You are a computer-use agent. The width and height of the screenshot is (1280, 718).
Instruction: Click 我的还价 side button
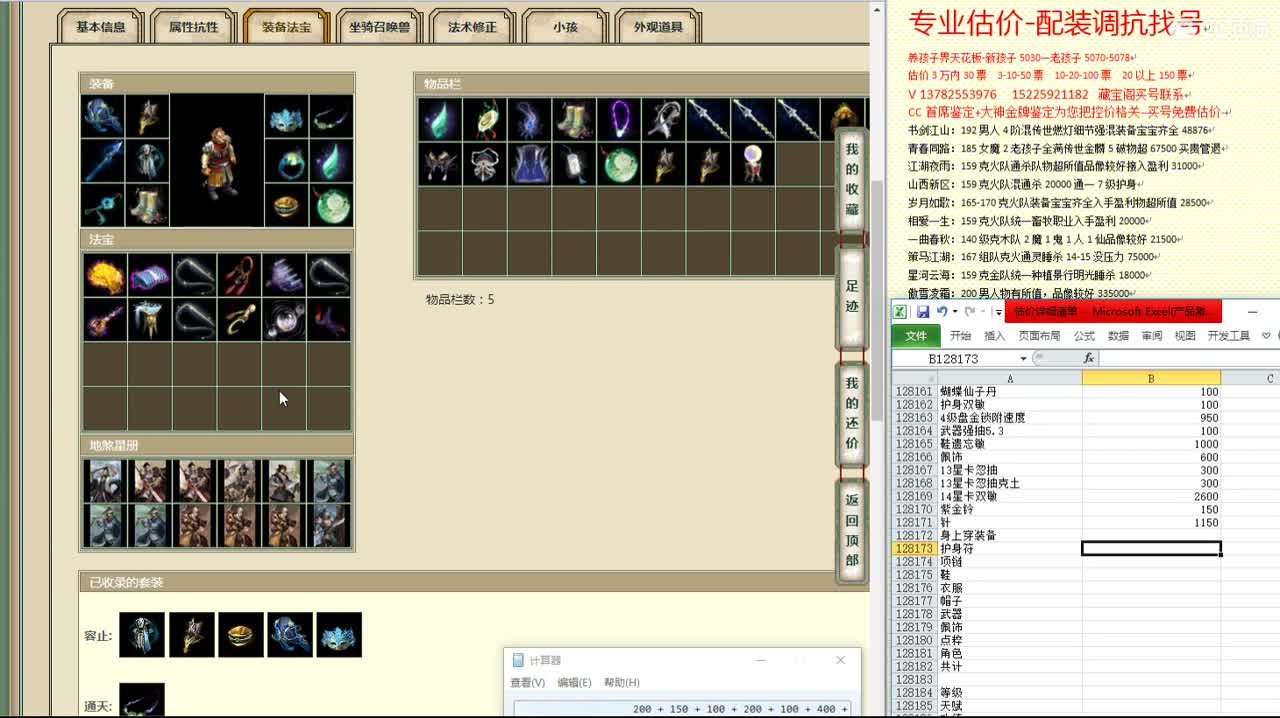[x=852, y=413]
